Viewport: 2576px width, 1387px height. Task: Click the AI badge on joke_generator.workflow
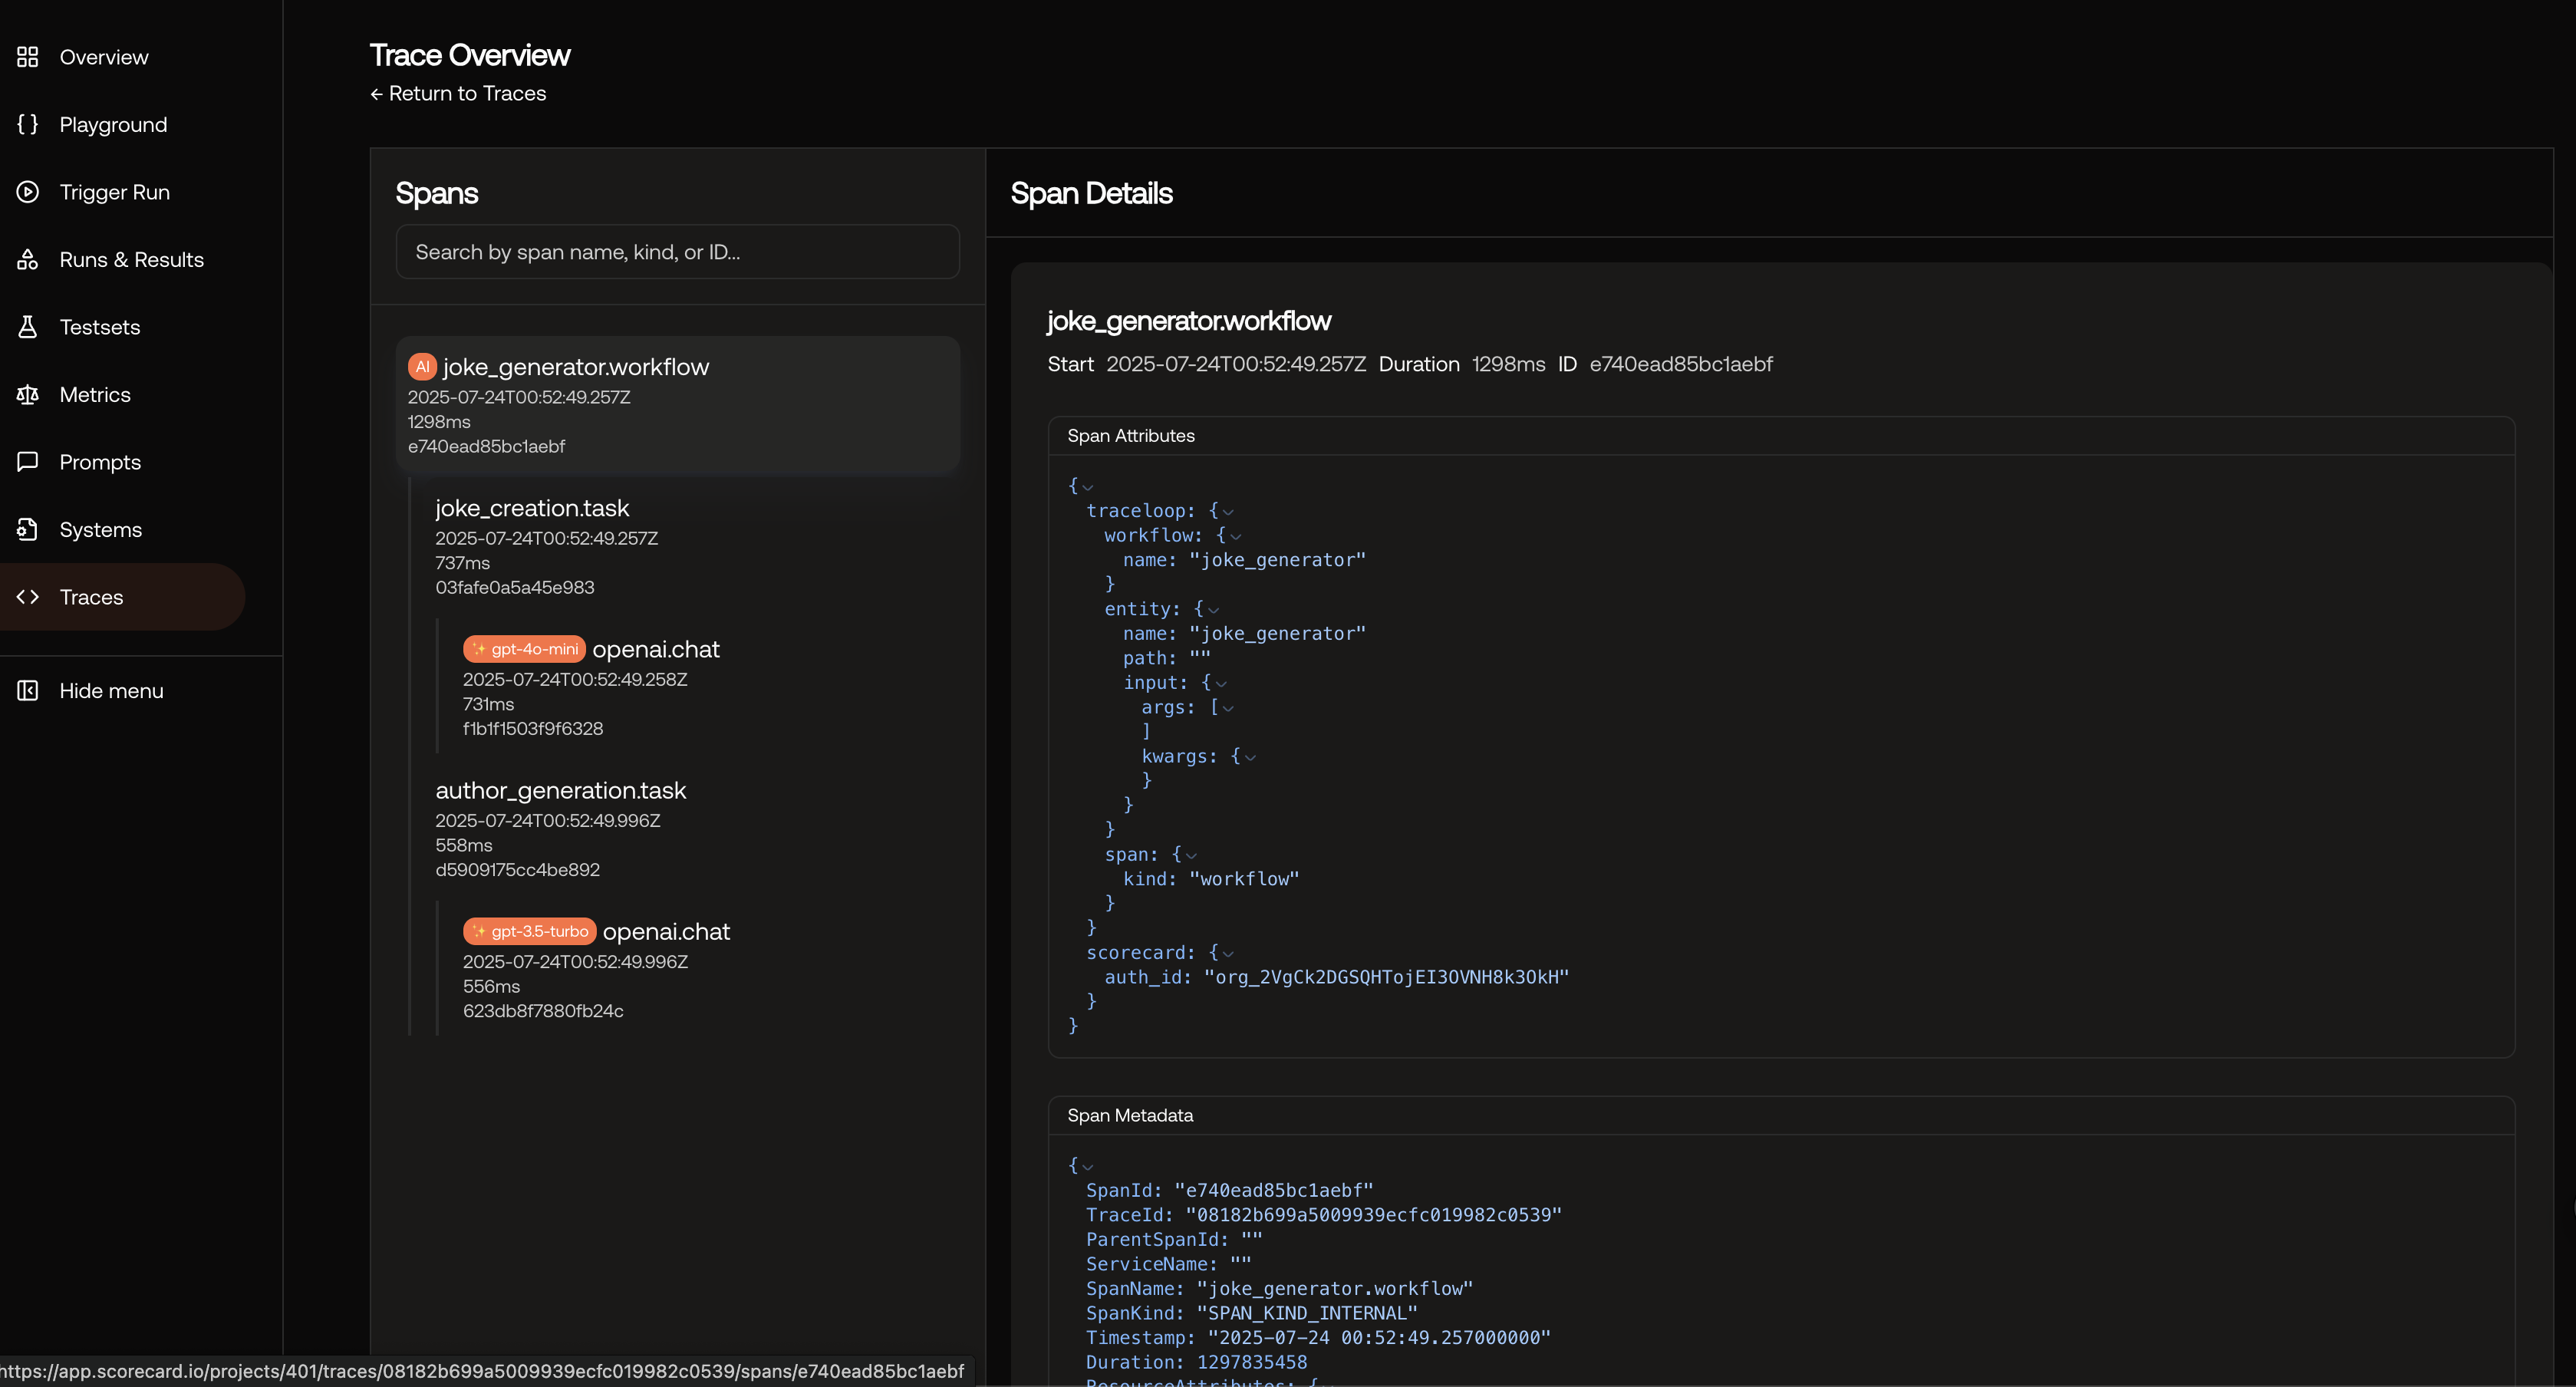(x=422, y=367)
